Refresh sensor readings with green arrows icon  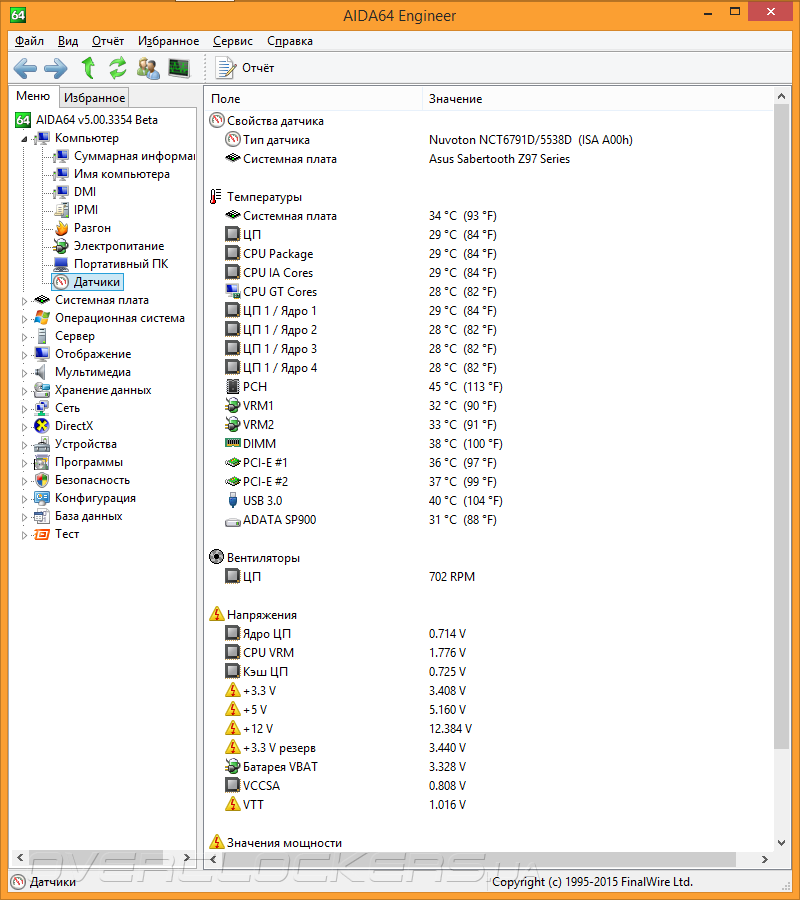point(118,68)
